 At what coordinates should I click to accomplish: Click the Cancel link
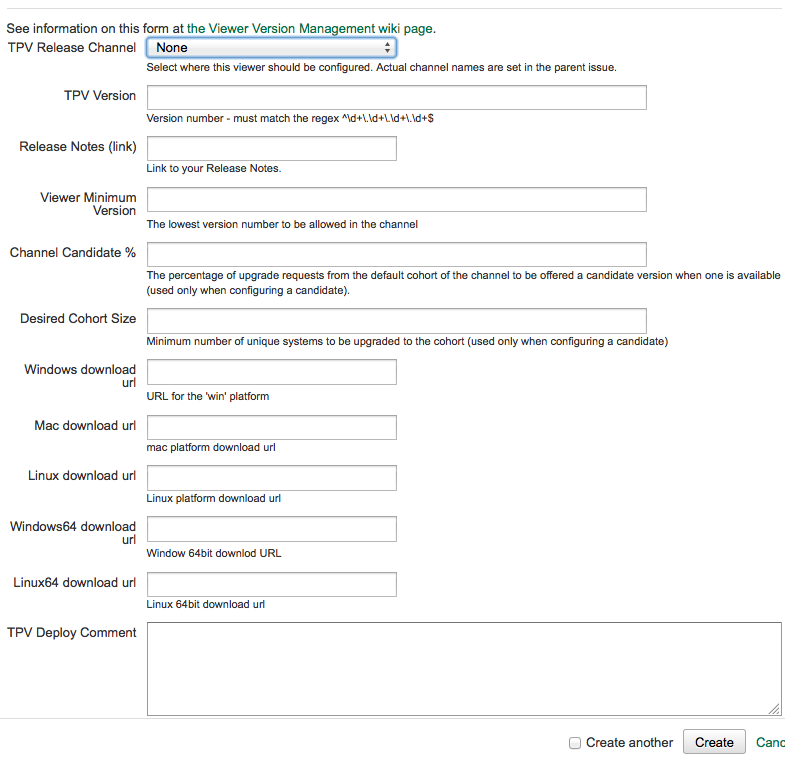click(x=770, y=742)
